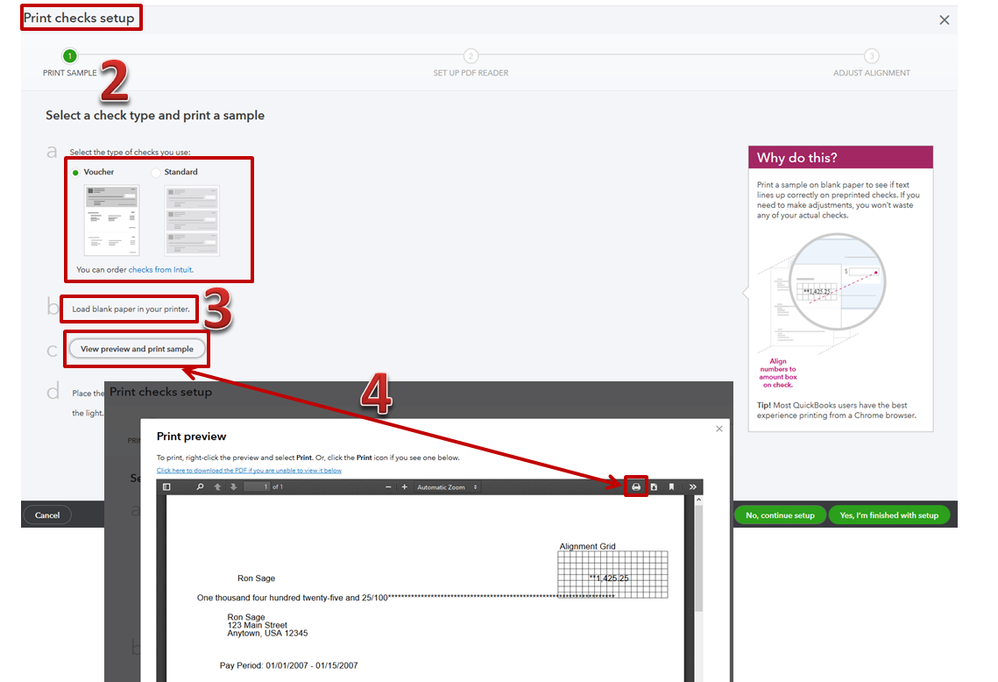Toggle the PDF viewer sidebar icon
This screenshot has height=682, width=998.
tap(167, 487)
